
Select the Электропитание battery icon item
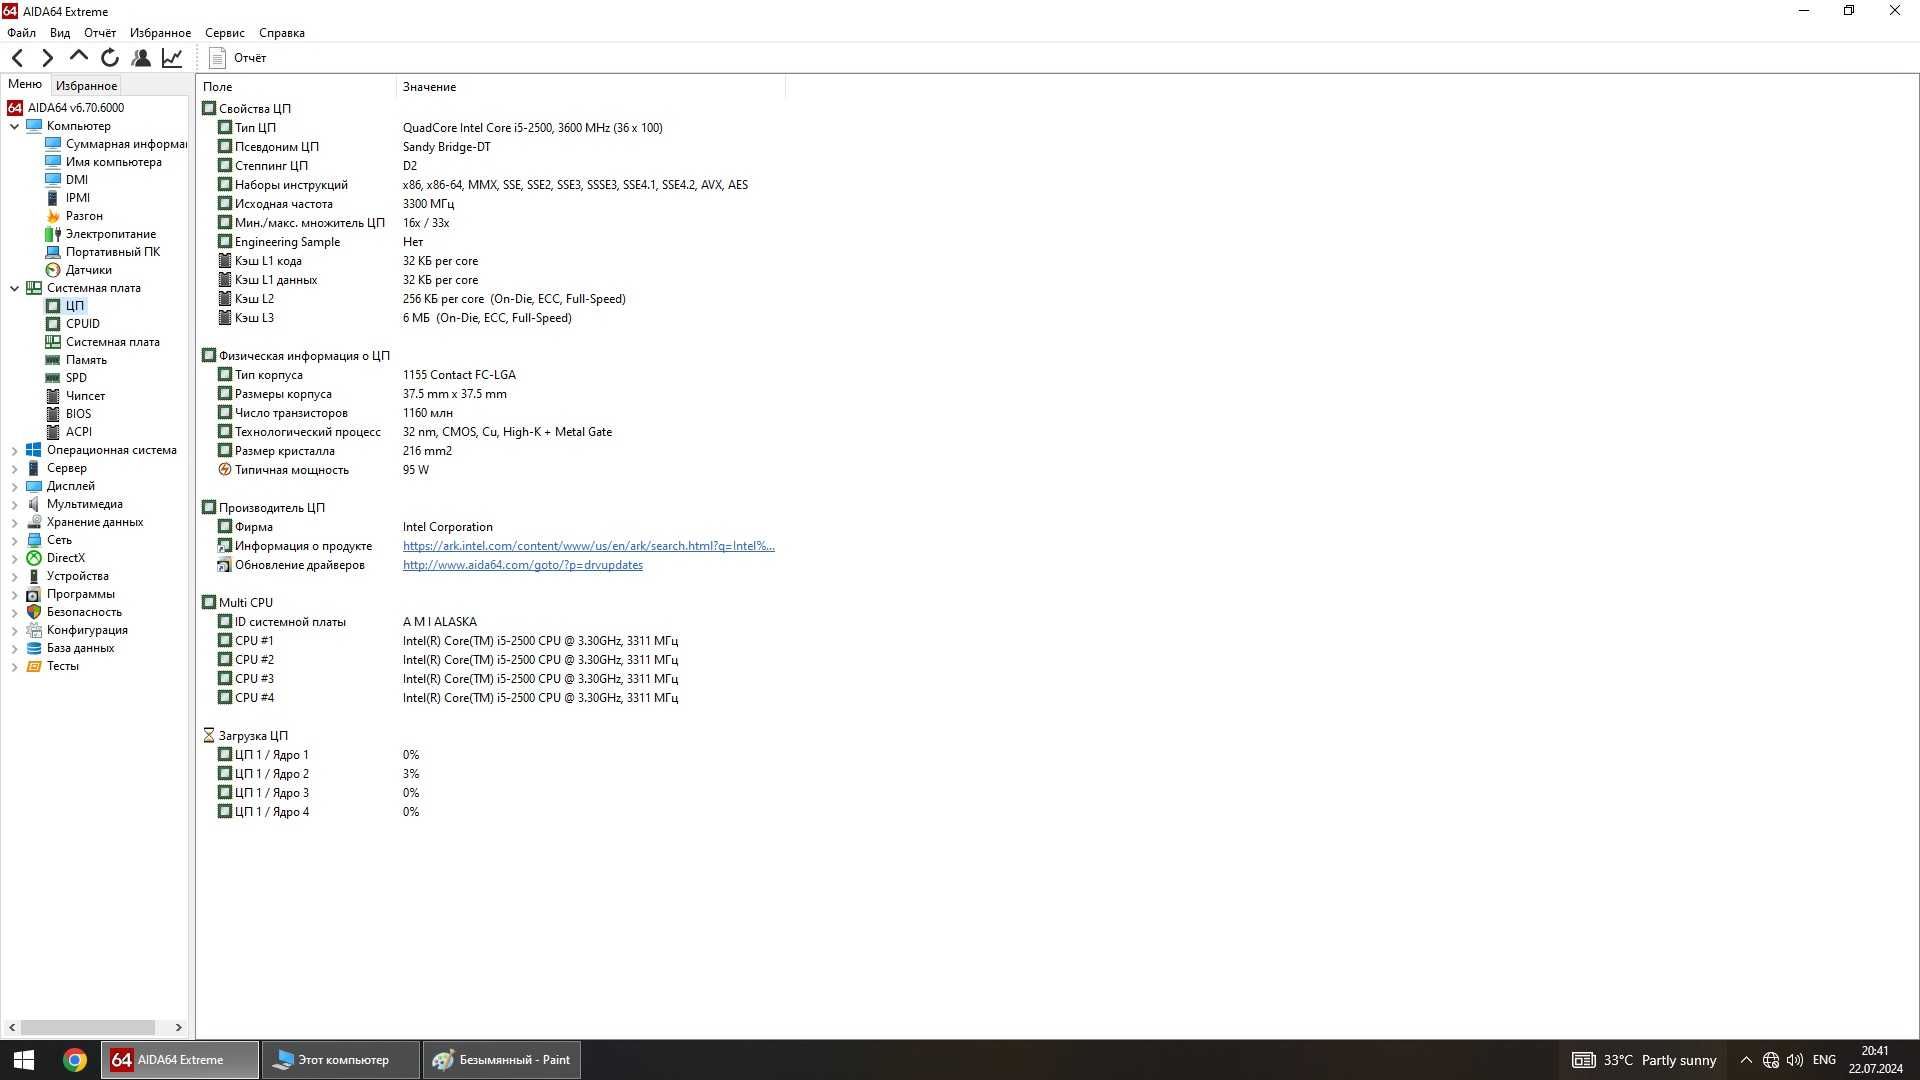click(53, 234)
